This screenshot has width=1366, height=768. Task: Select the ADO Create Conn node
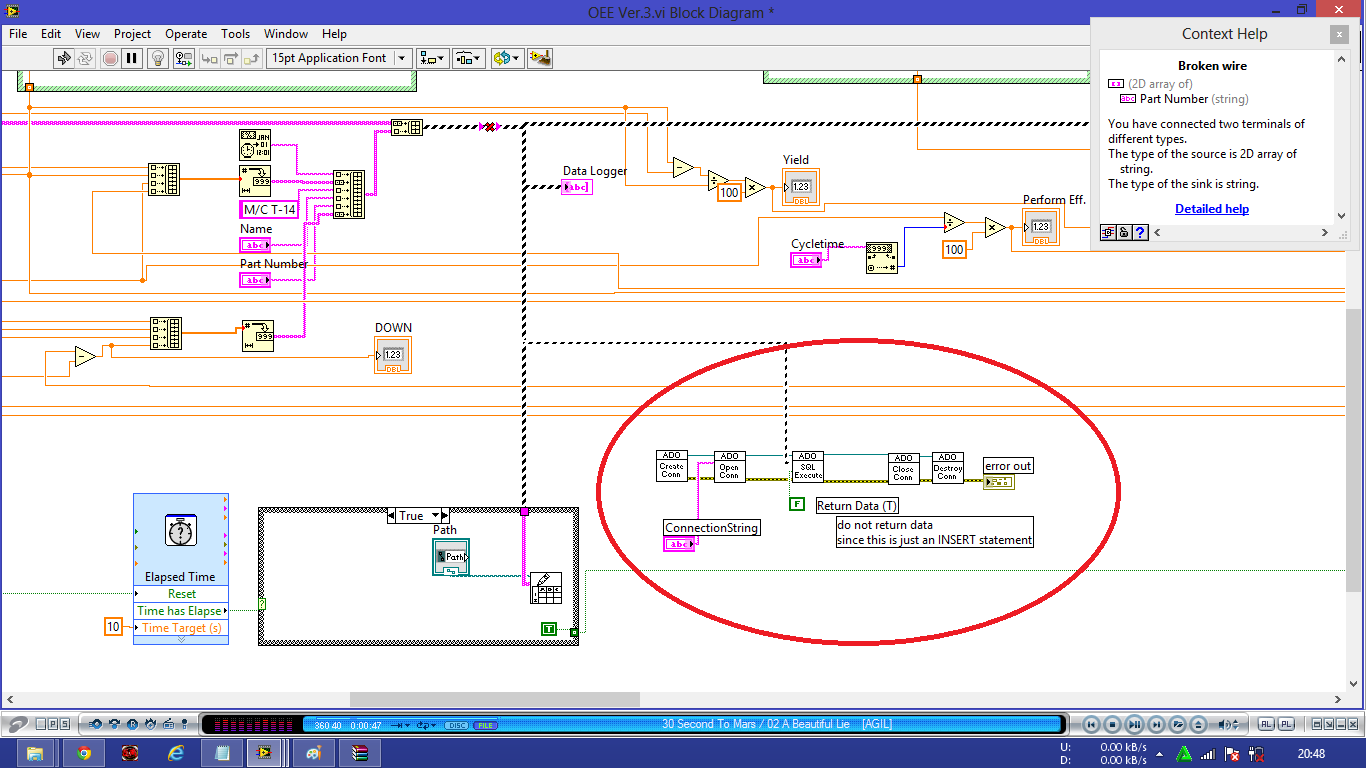[x=672, y=467]
